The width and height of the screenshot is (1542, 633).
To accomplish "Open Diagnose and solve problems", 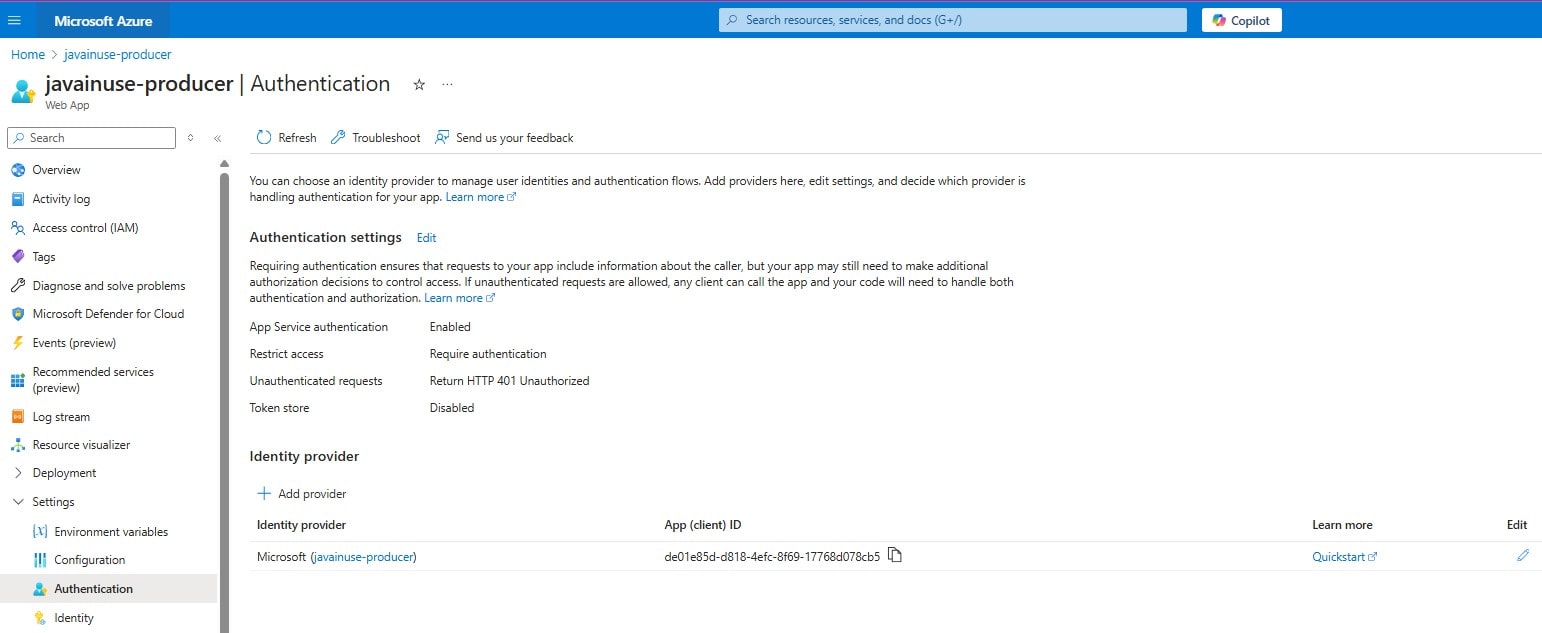I will click(x=109, y=286).
